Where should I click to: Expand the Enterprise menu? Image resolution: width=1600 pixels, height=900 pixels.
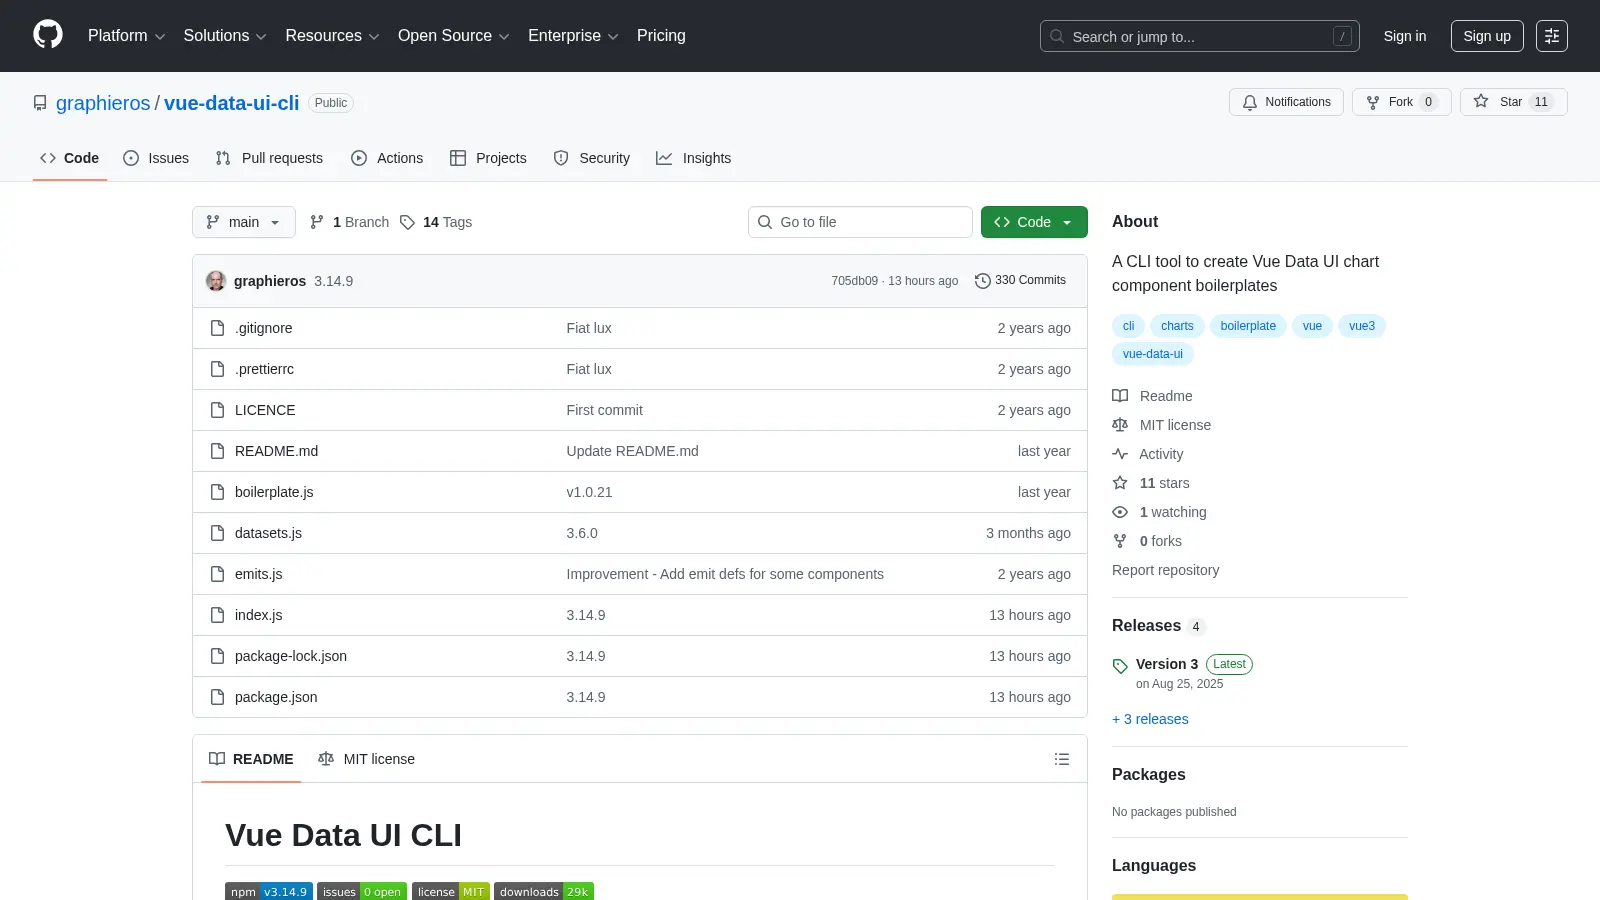click(x=573, y=36)
